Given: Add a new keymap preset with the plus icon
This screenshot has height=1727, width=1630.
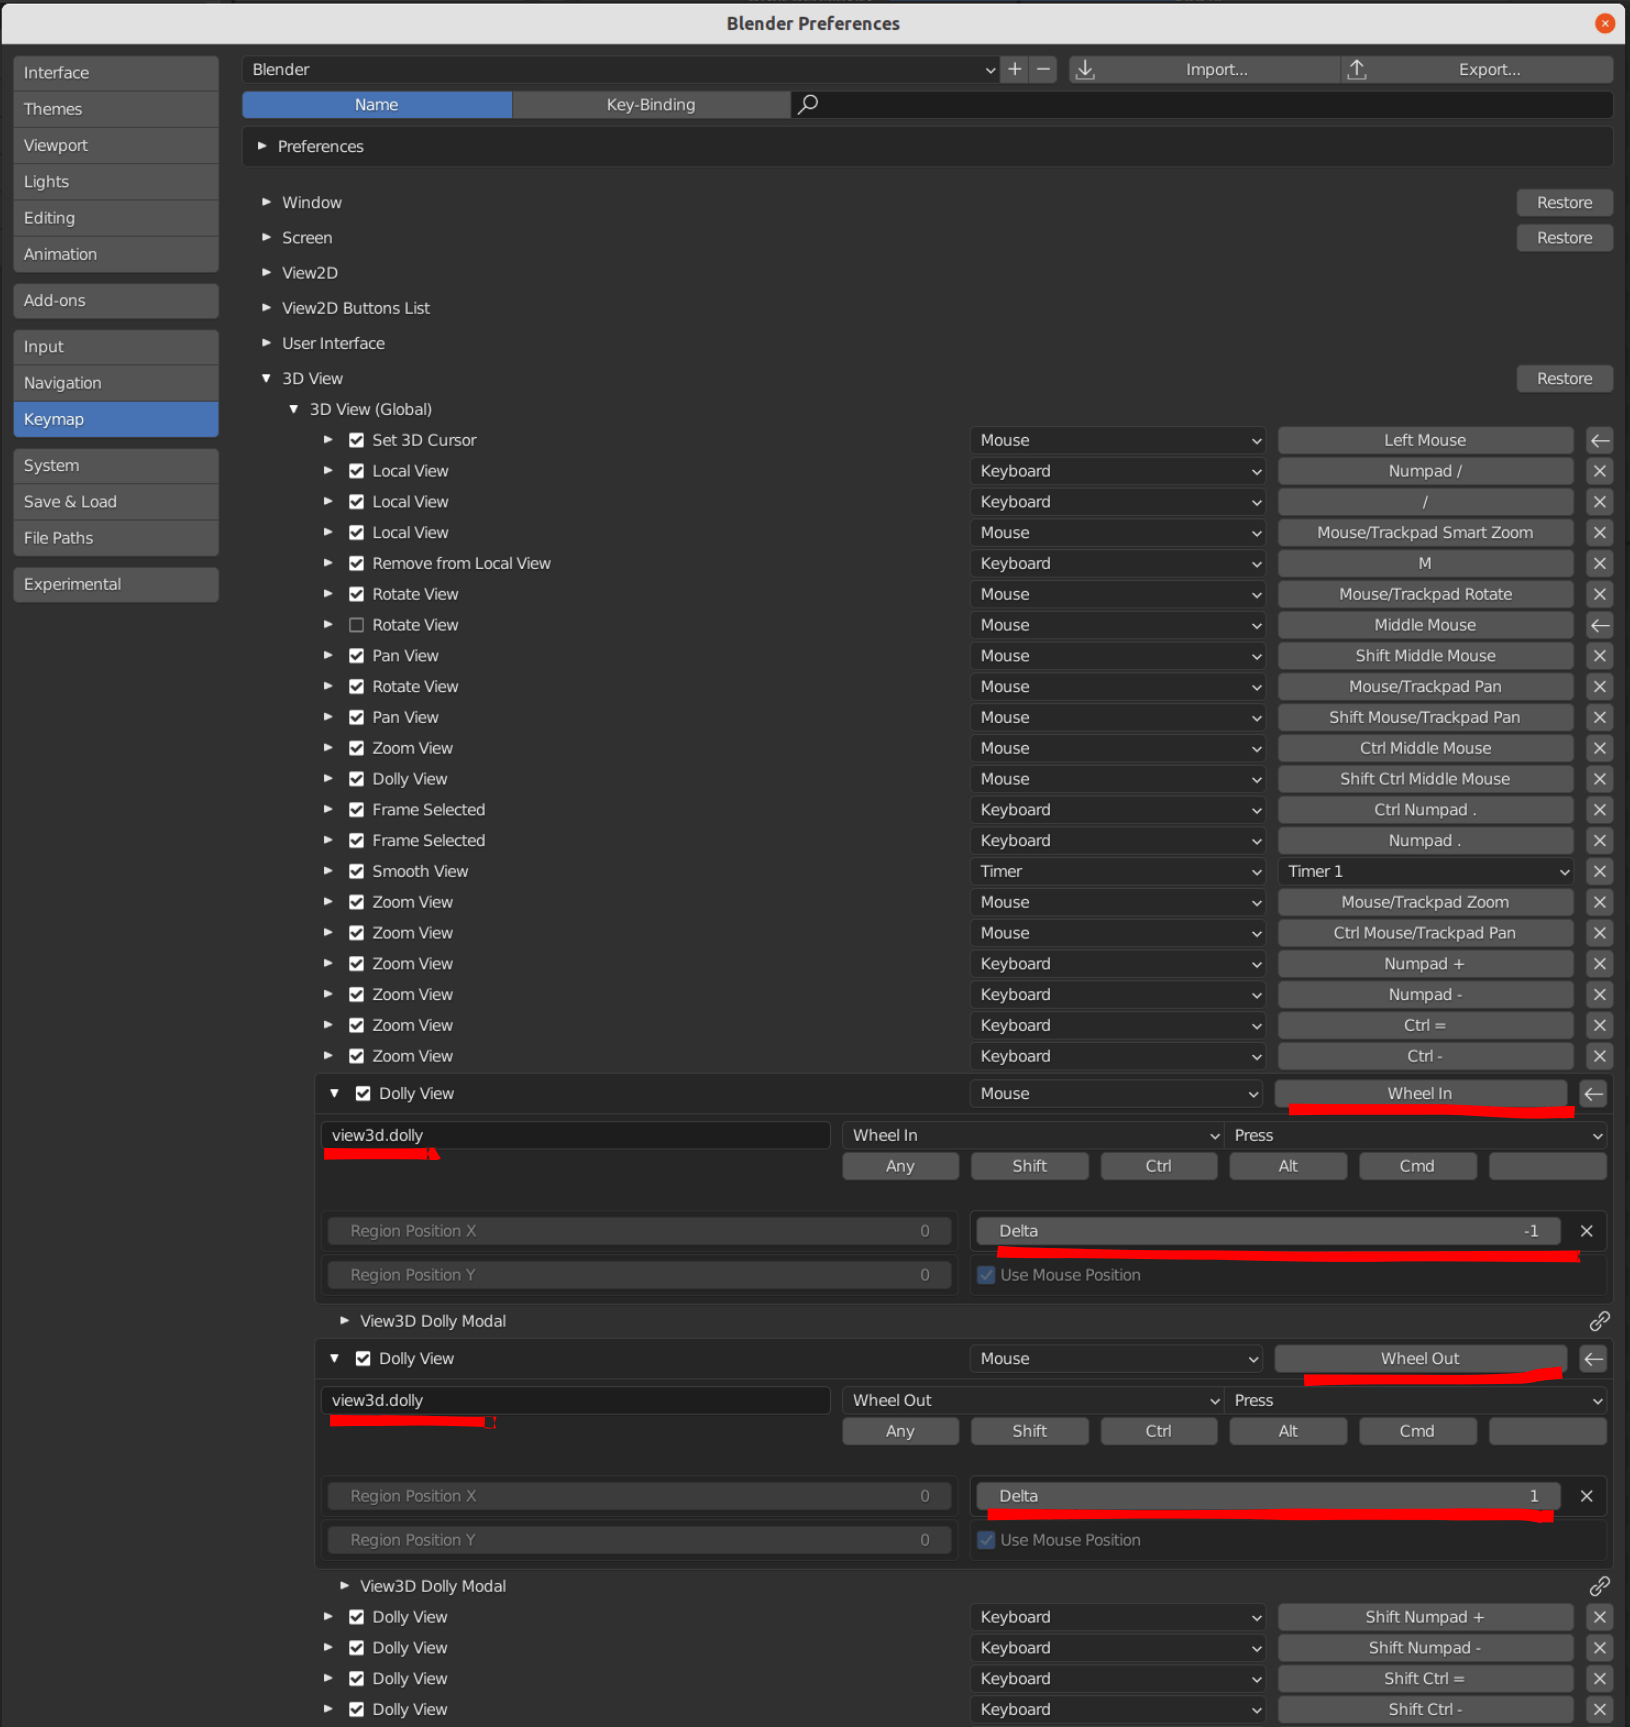Looking at the screenshot, I should pos(1013,69).
